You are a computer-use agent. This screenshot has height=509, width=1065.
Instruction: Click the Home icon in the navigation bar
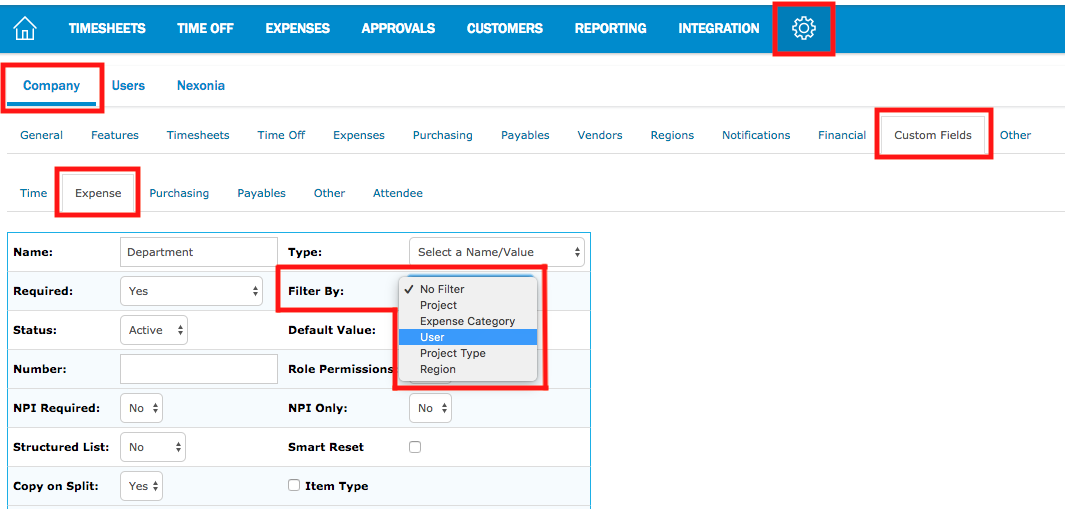point(24,28)
